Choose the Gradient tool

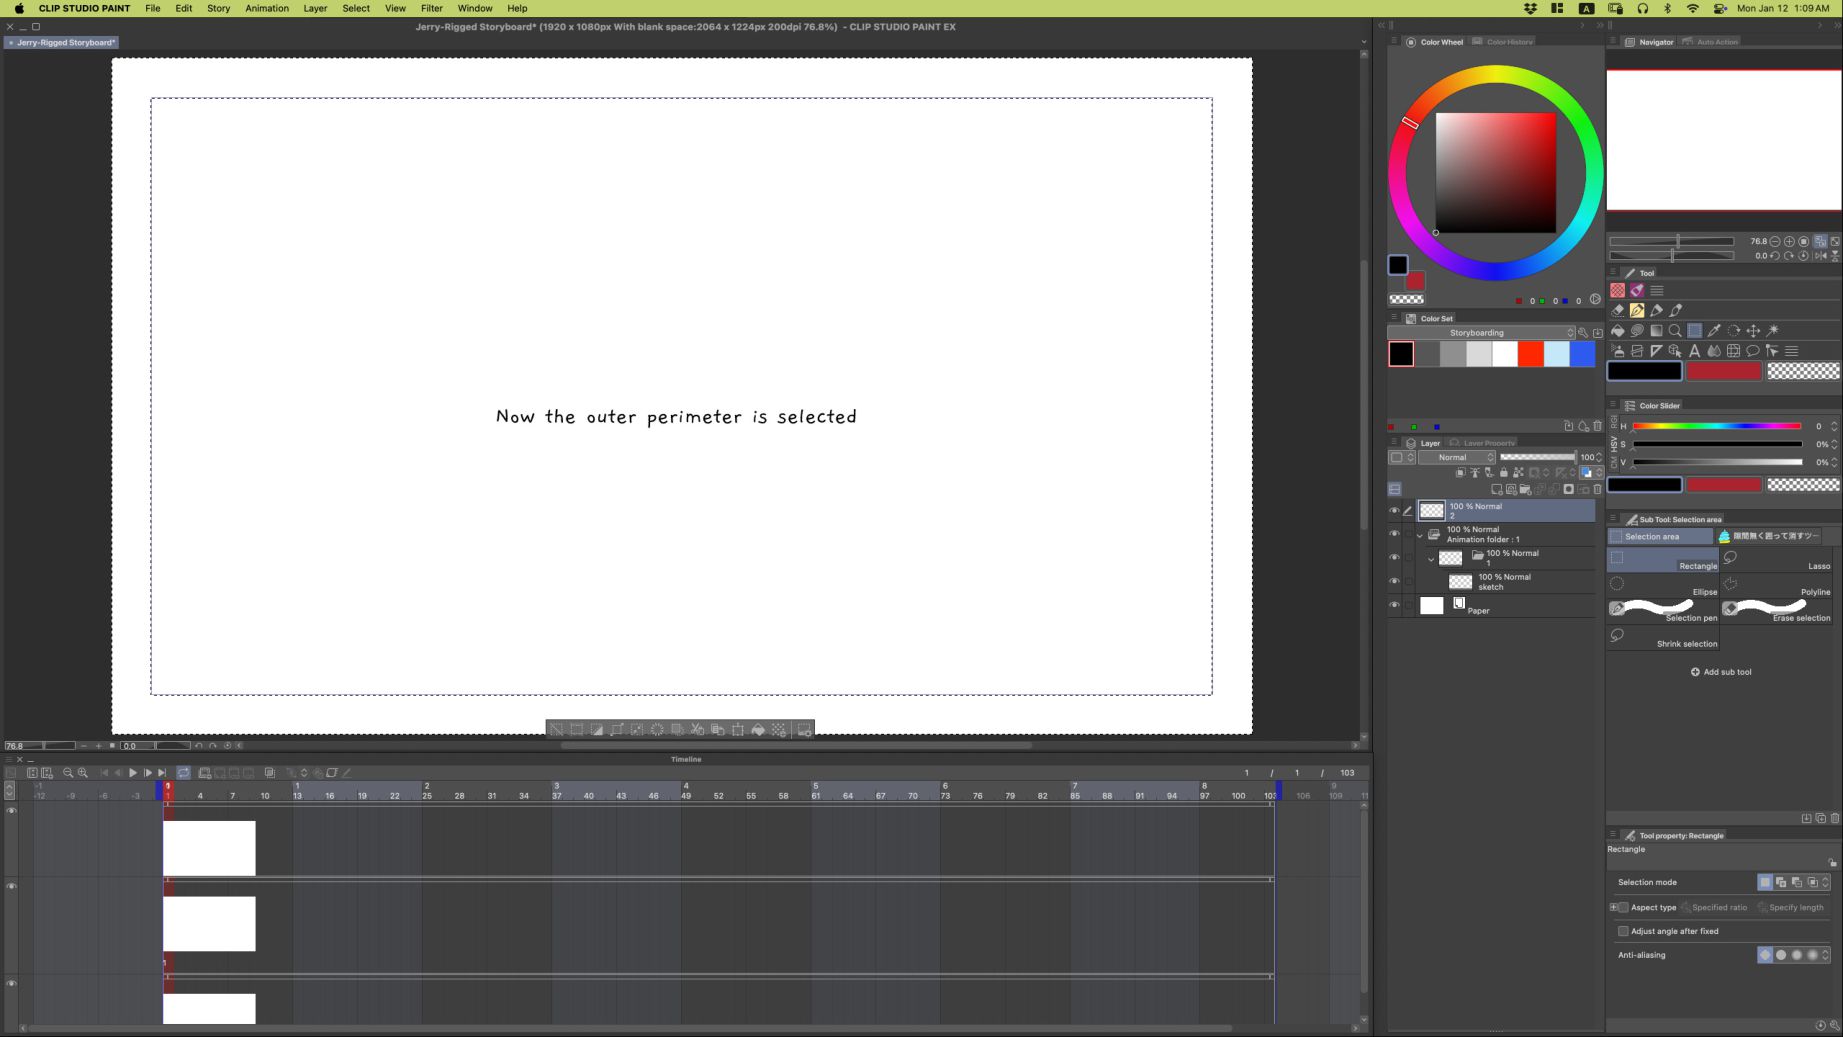click(1657, 331)
